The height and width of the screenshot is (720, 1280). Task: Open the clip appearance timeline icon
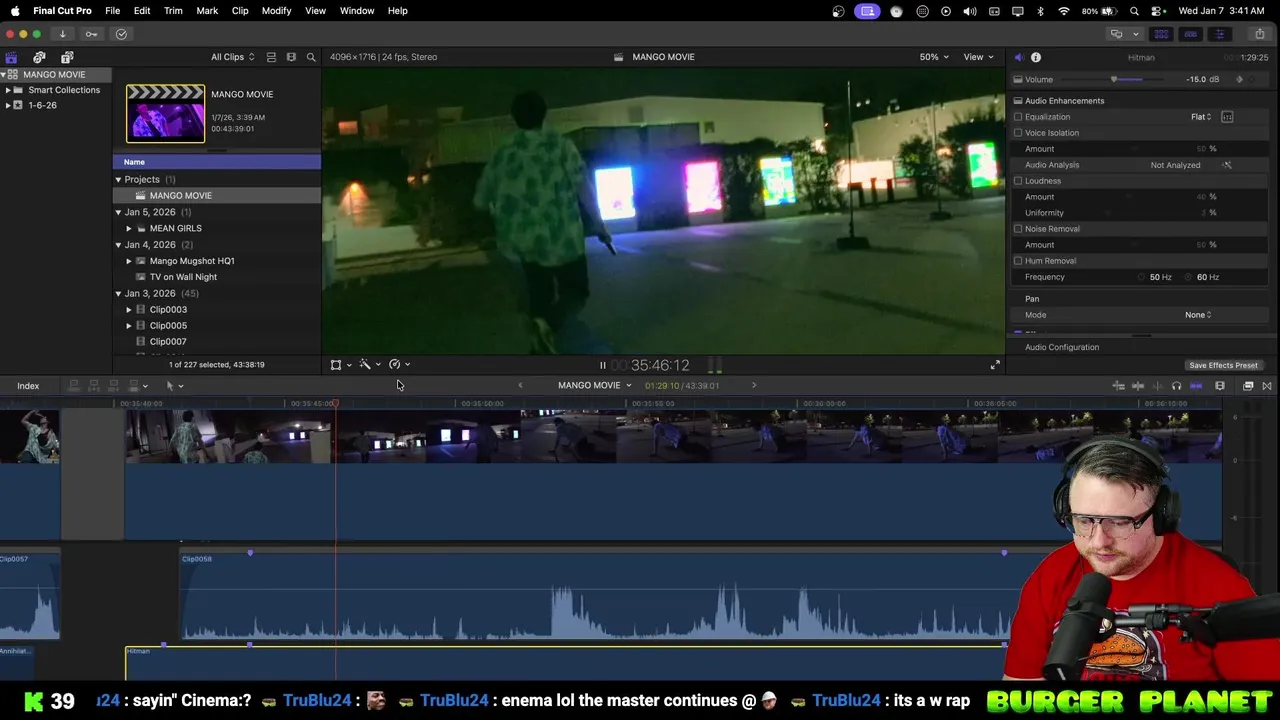point(1220,386)
